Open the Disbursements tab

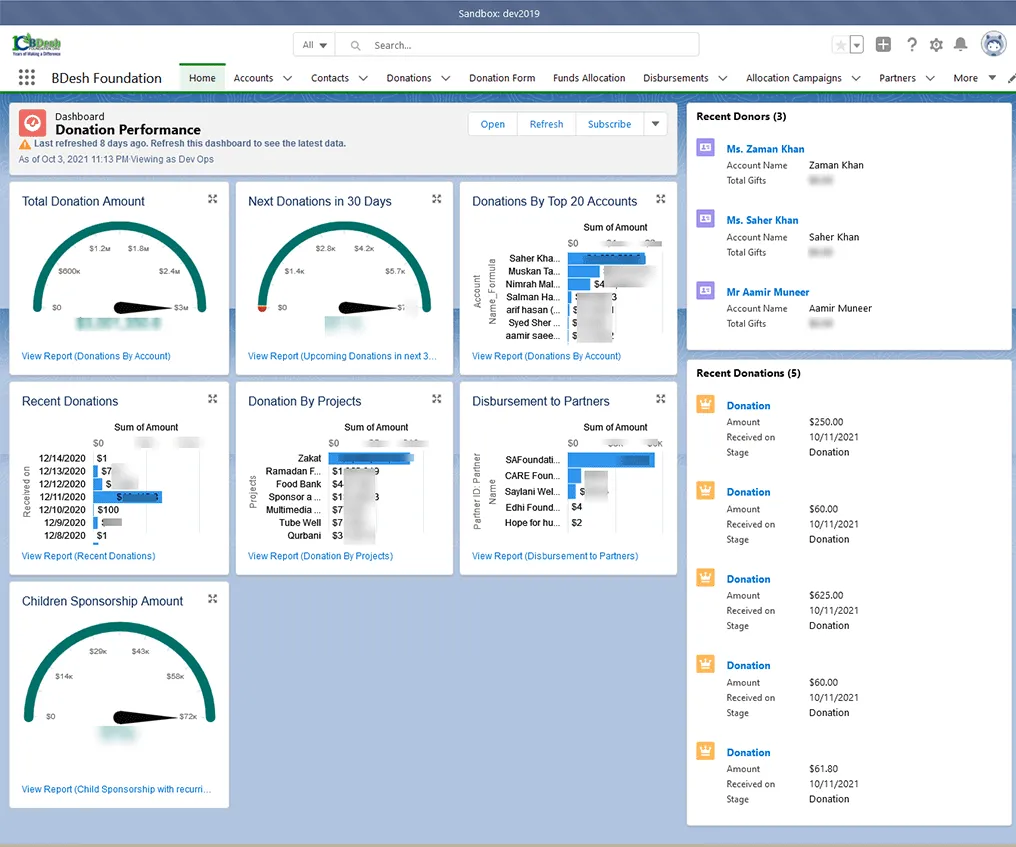click(x=676, y=78)
